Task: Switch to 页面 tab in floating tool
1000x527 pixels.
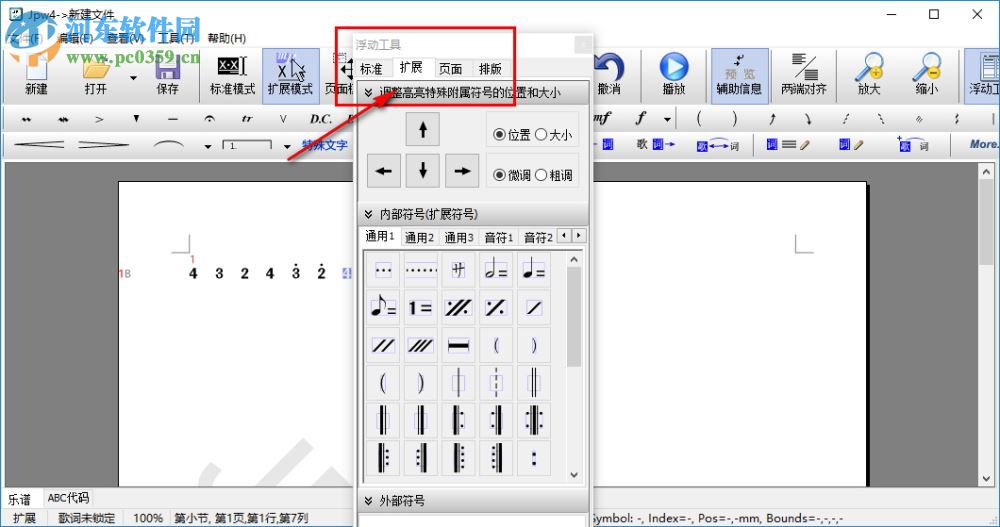Action: (x=450, y=69)
